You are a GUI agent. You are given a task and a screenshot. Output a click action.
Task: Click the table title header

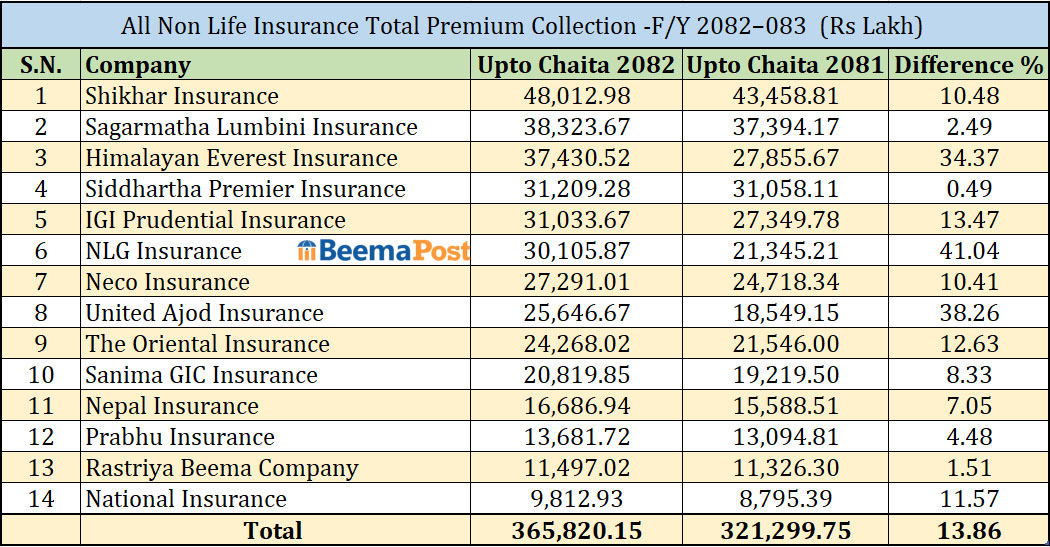pyautogui.click(x=525, y=25)
